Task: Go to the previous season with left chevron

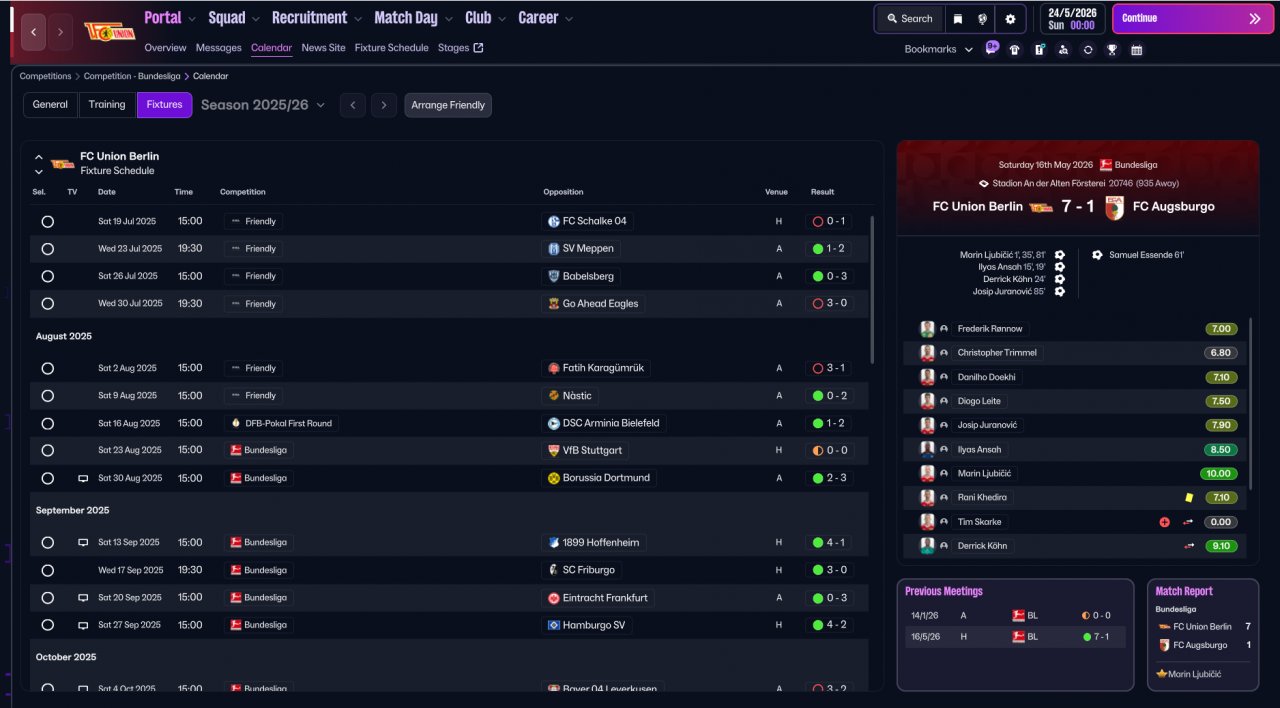Action: [352, 105]
